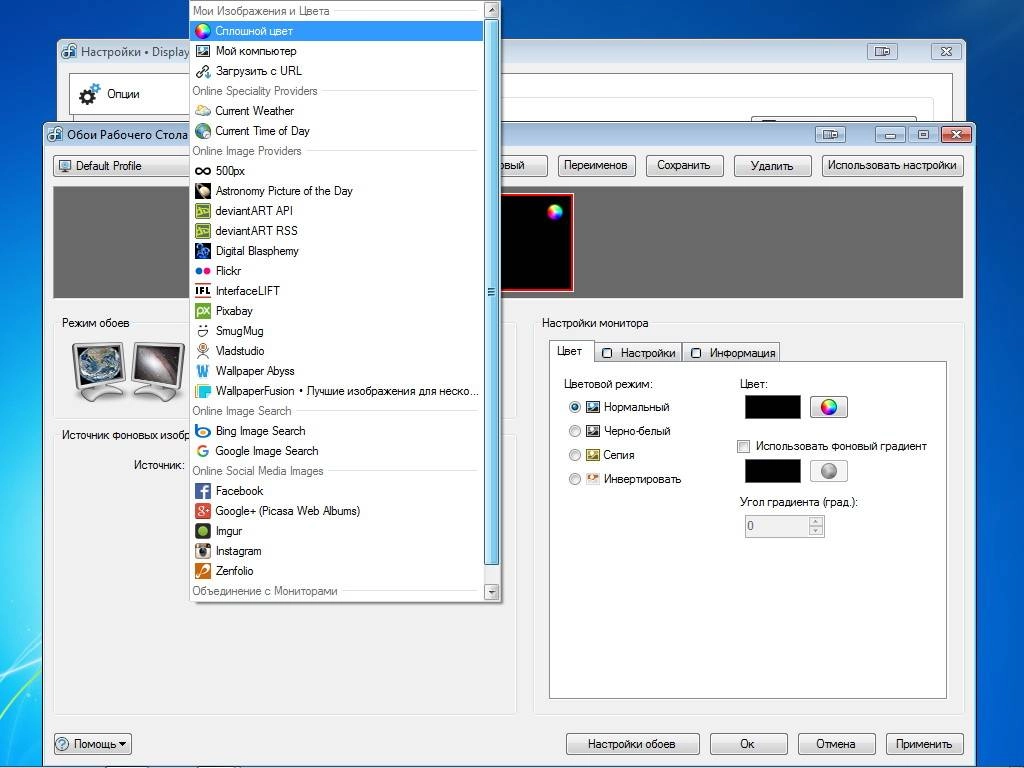Open the rainbow color picker button

tap(829, 407)
